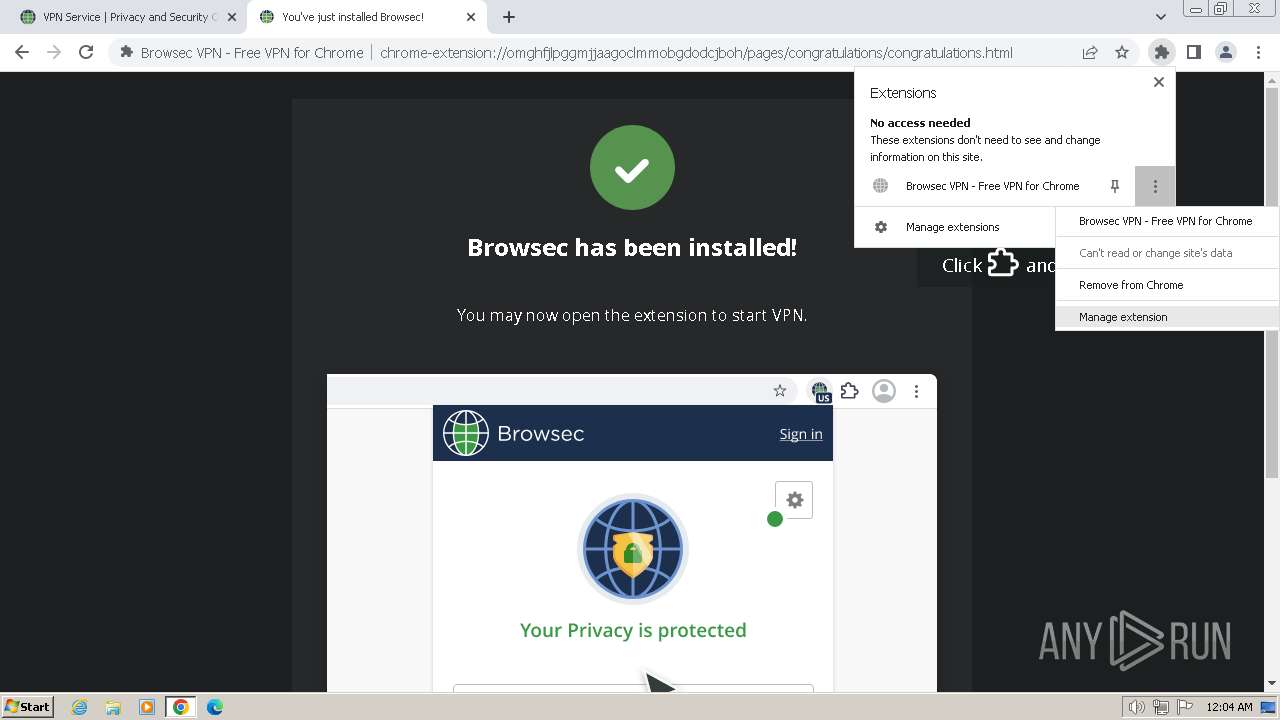
Task: Click the forward navigation arrow
Action: [54, 52]
